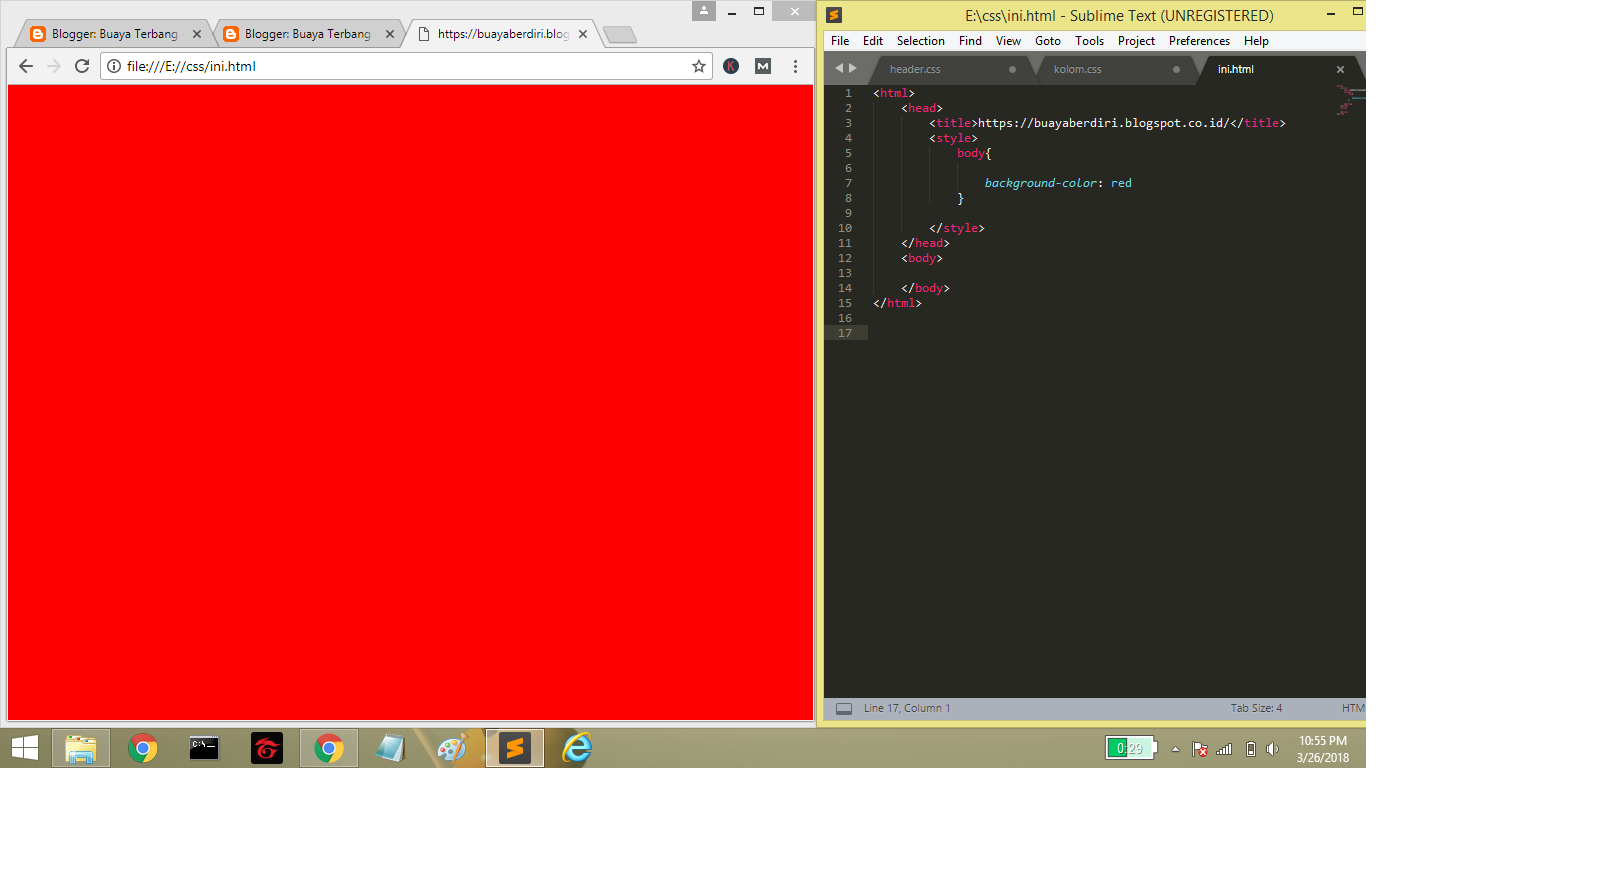Open the Action Center flag icon
Image resolution: width=1600 pixels, height=895 pixels.
pos(1199,749)
